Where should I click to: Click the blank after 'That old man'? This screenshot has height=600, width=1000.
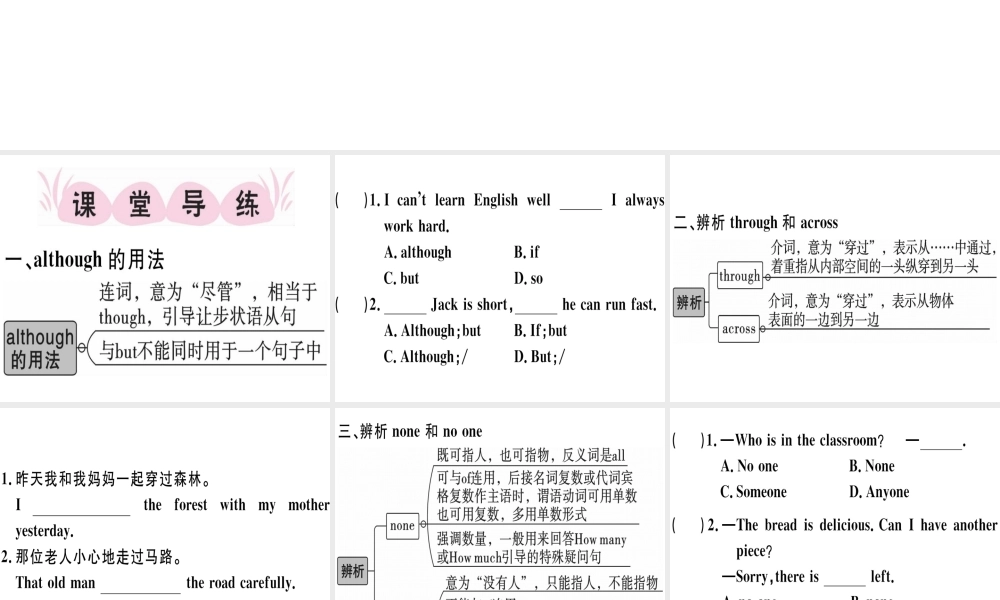coord(140,584)
